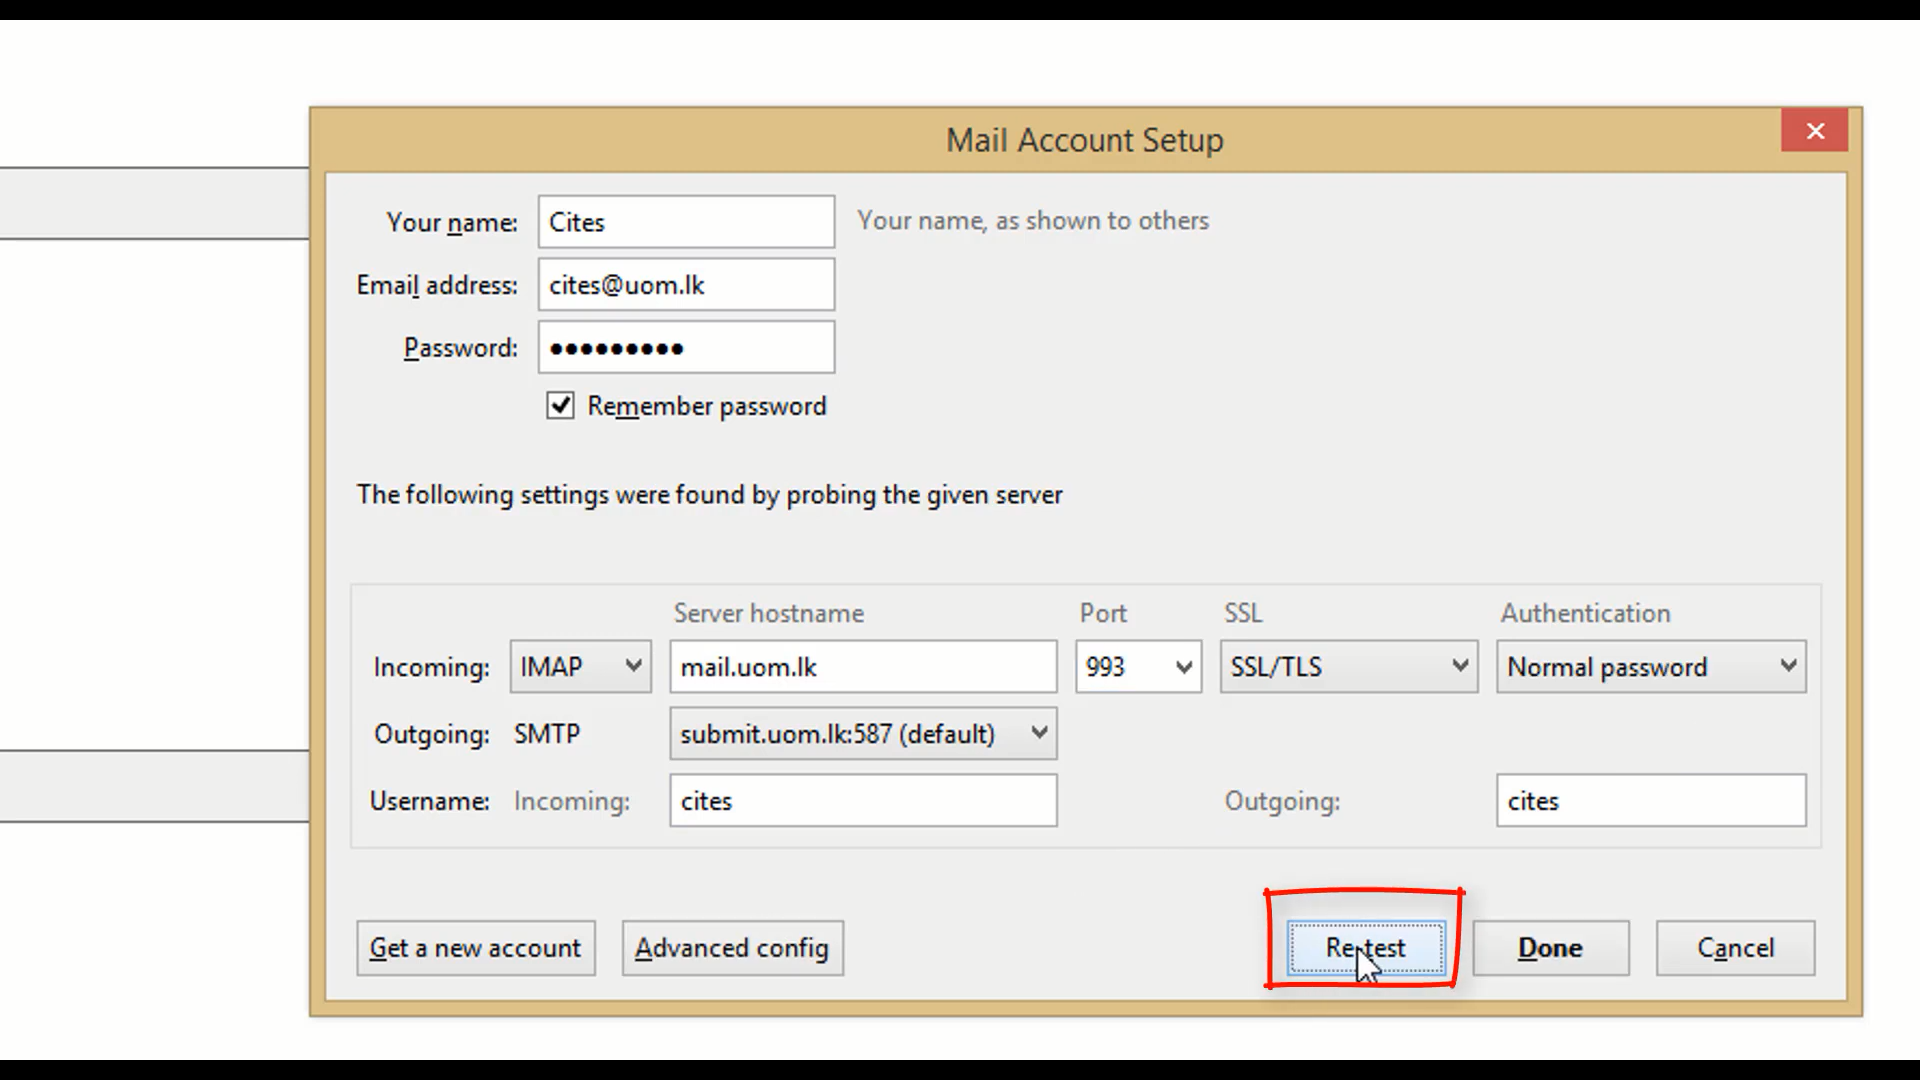The width and height of the screenshot is (1920, 1080).
Task: Click the port dropdown arrow
Action: tap(1184, 667)
